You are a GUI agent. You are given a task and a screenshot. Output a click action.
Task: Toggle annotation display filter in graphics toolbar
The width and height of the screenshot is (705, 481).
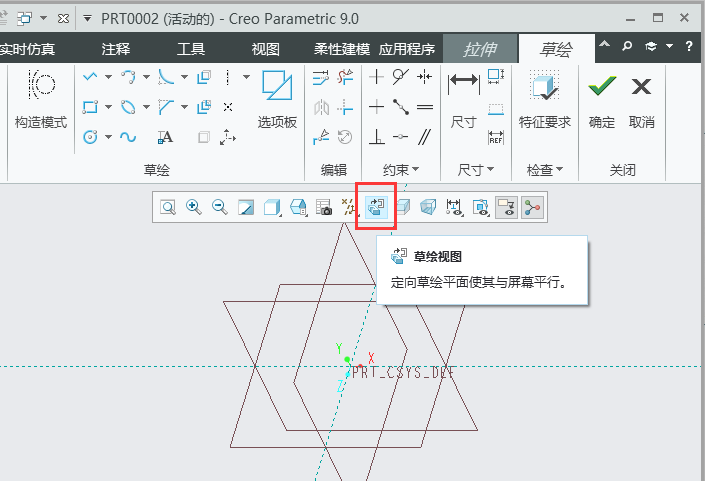pyautogui.click(x=455, y=207)
